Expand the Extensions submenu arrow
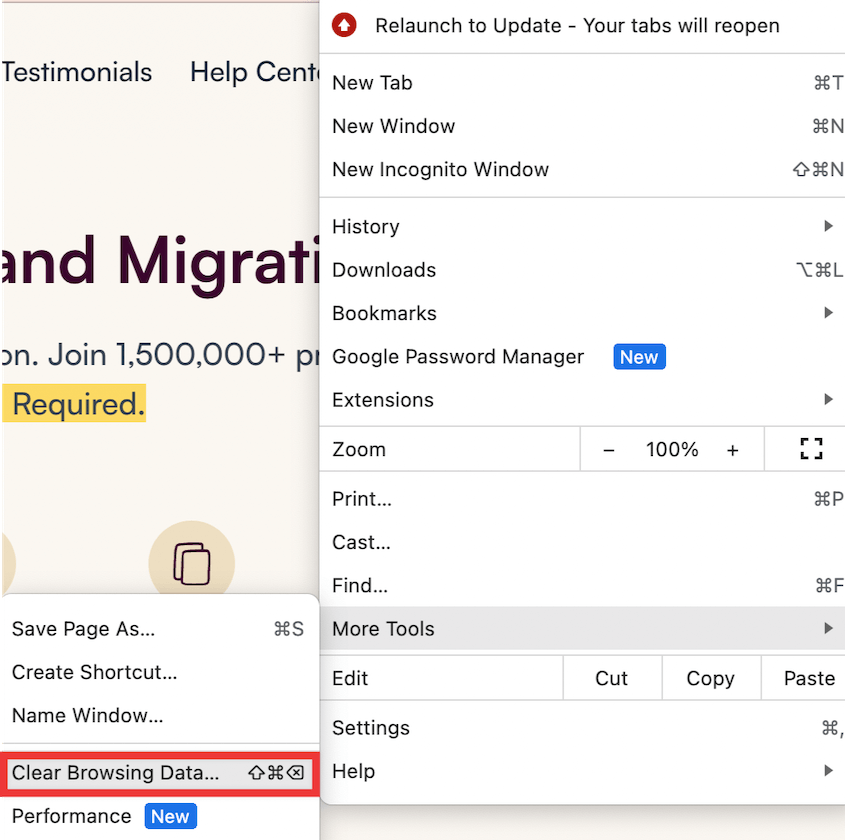The image size is (845, 840). pyautogui.click(x=829, y=400)
